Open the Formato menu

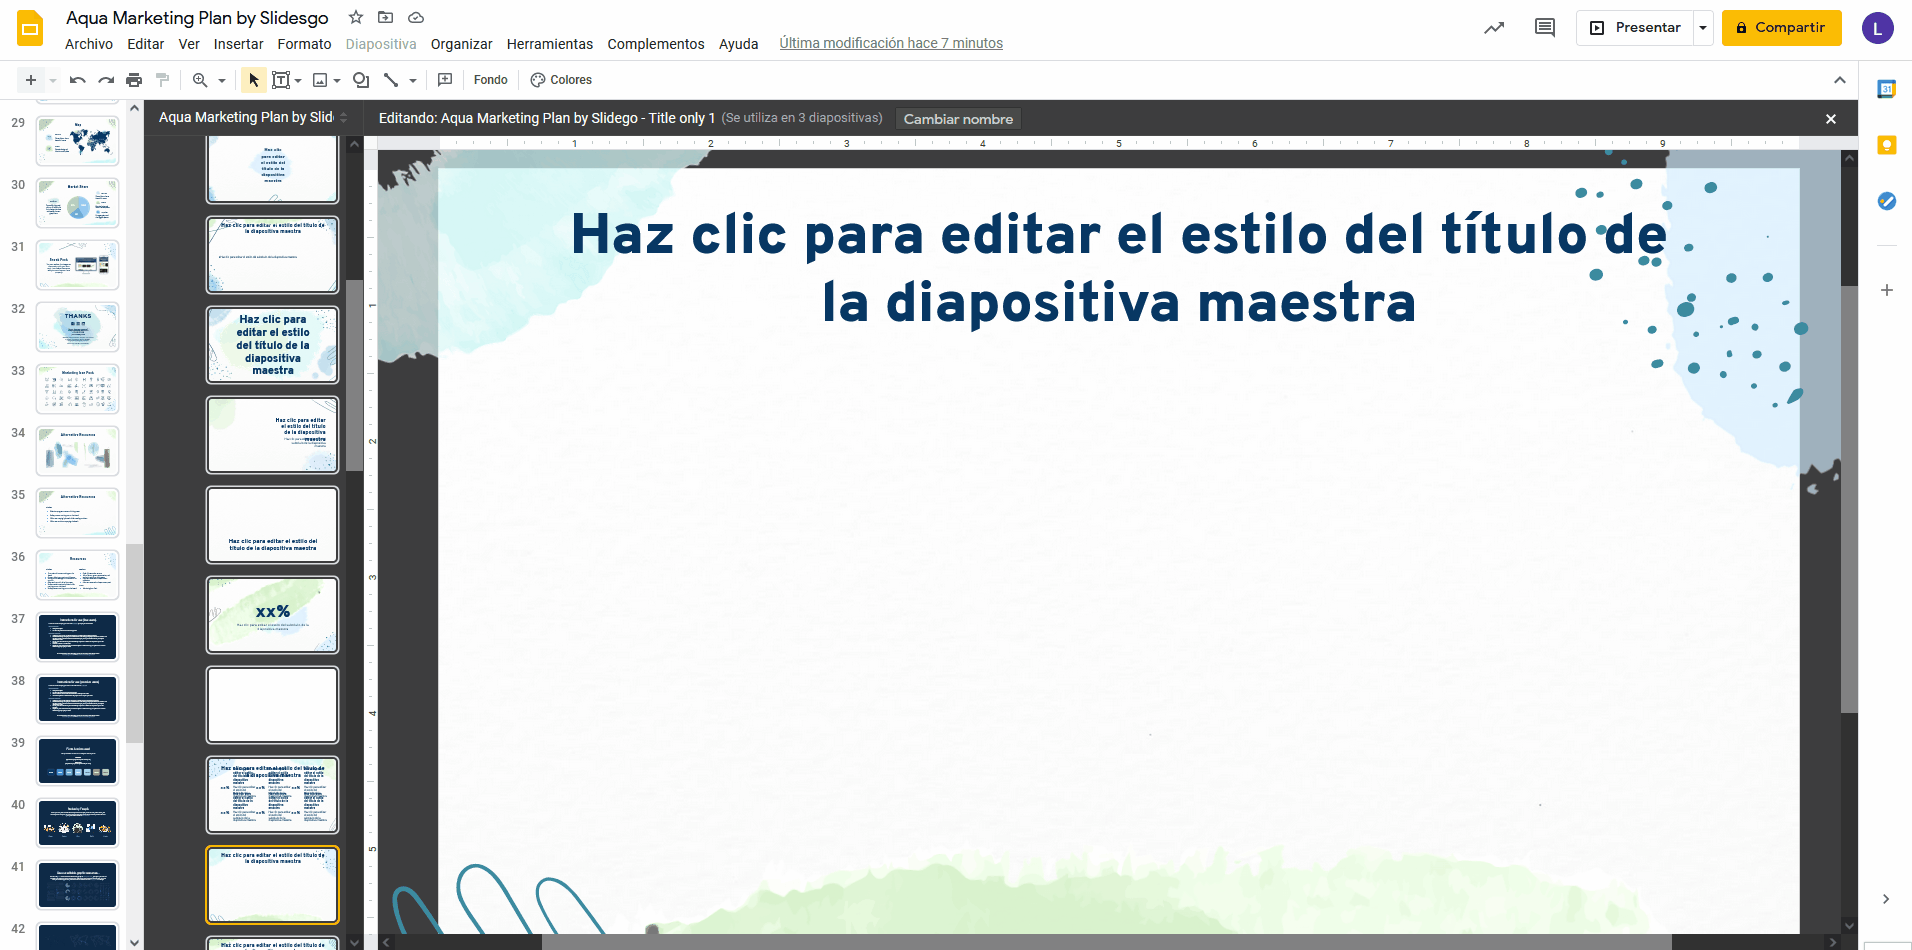pos(305,44)
